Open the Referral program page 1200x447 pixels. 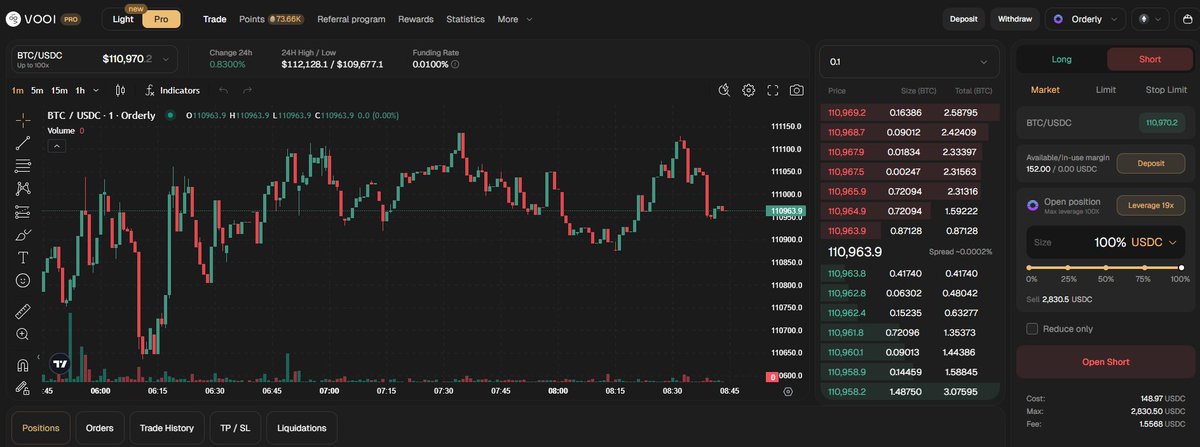point(351,19)
